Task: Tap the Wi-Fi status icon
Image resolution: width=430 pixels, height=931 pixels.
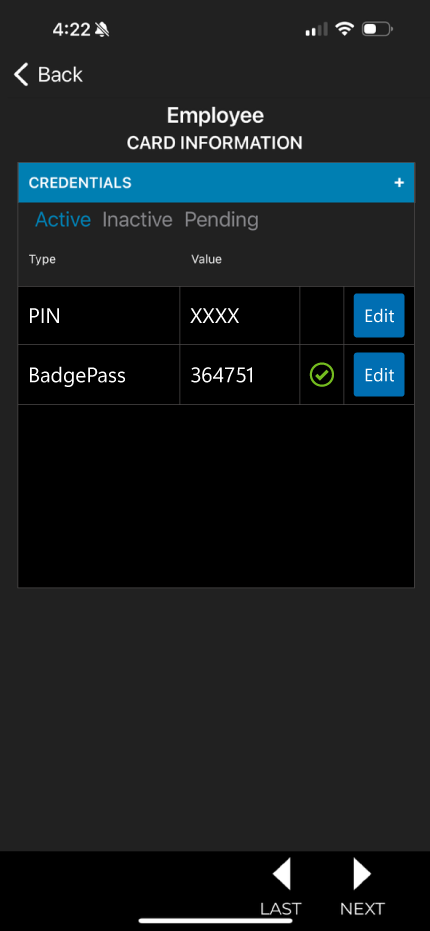Action: tap(344, 28)
